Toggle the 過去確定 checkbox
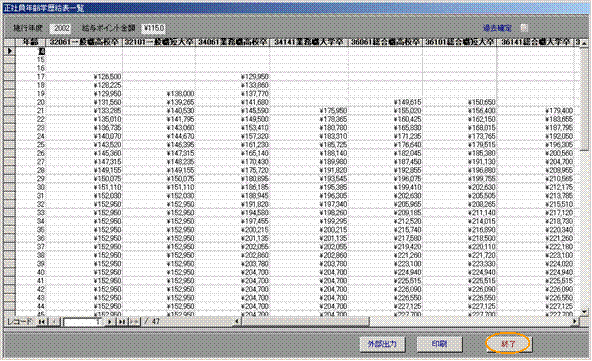This screenshot has height=361, width=592. pyautogui.click(x=524, y=28)
